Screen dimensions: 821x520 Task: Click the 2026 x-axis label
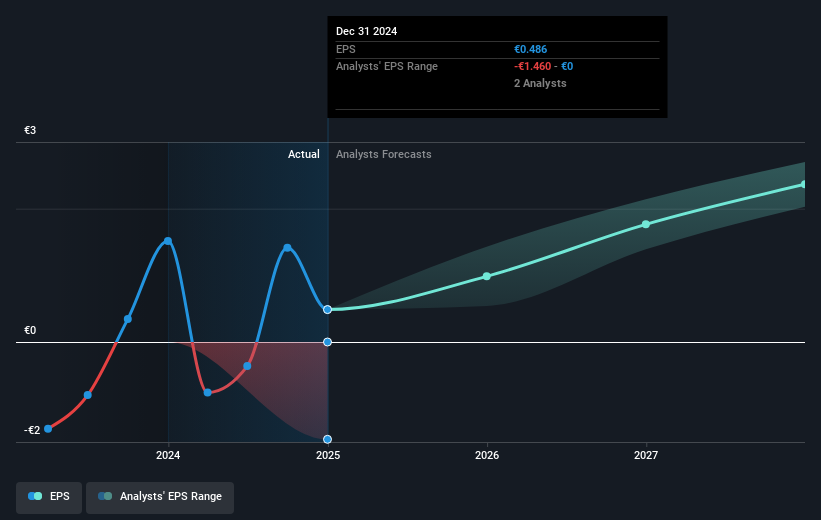pyautogui.click(x=487, y=455)
